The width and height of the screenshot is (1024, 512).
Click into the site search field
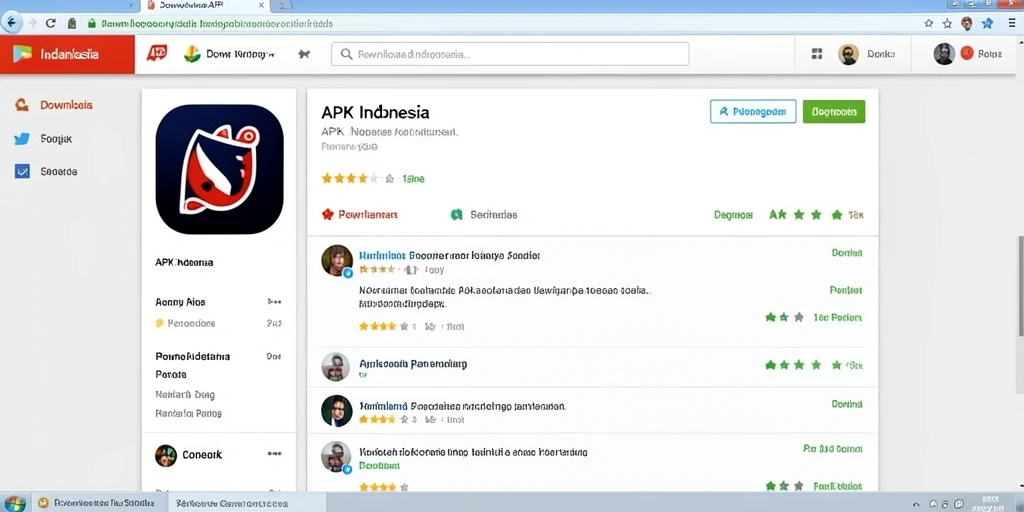510,54
